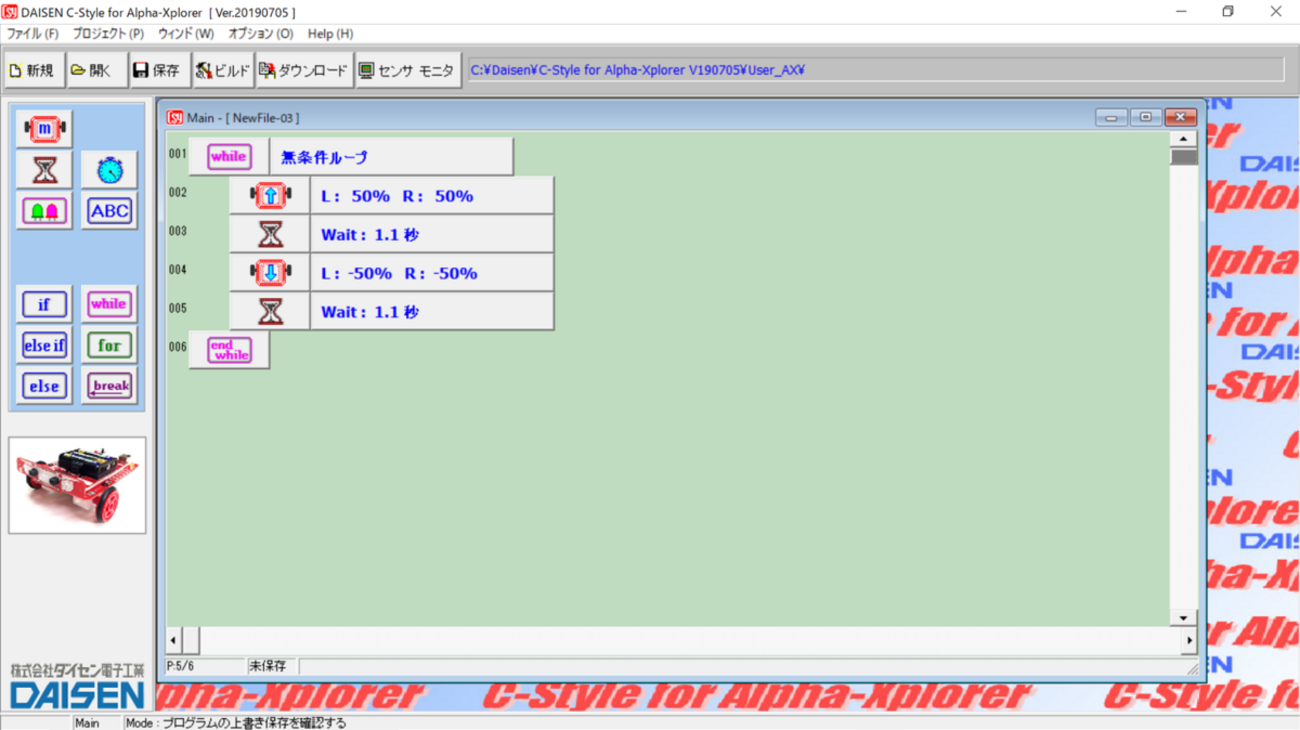The width and height of the screenshot is (1300, 730).
Task: Click the L: 50% R: 50% motor setting
Action: tap(432, 195)
